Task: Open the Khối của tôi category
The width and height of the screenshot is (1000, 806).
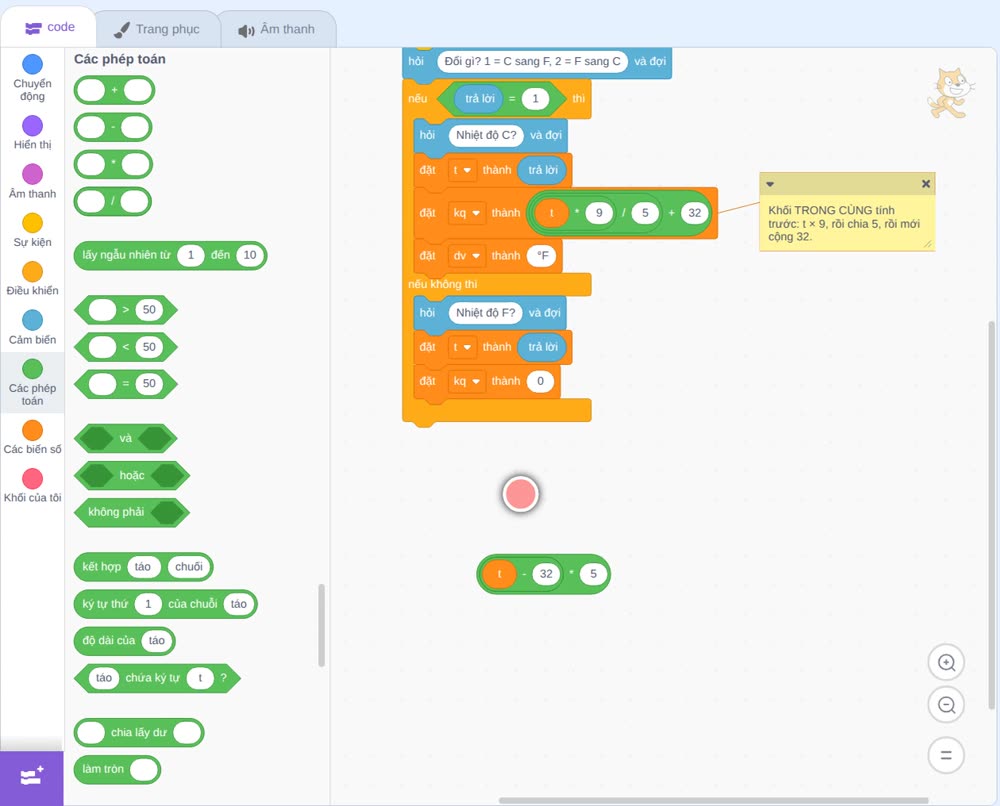Action: click(x=32, y=486)
